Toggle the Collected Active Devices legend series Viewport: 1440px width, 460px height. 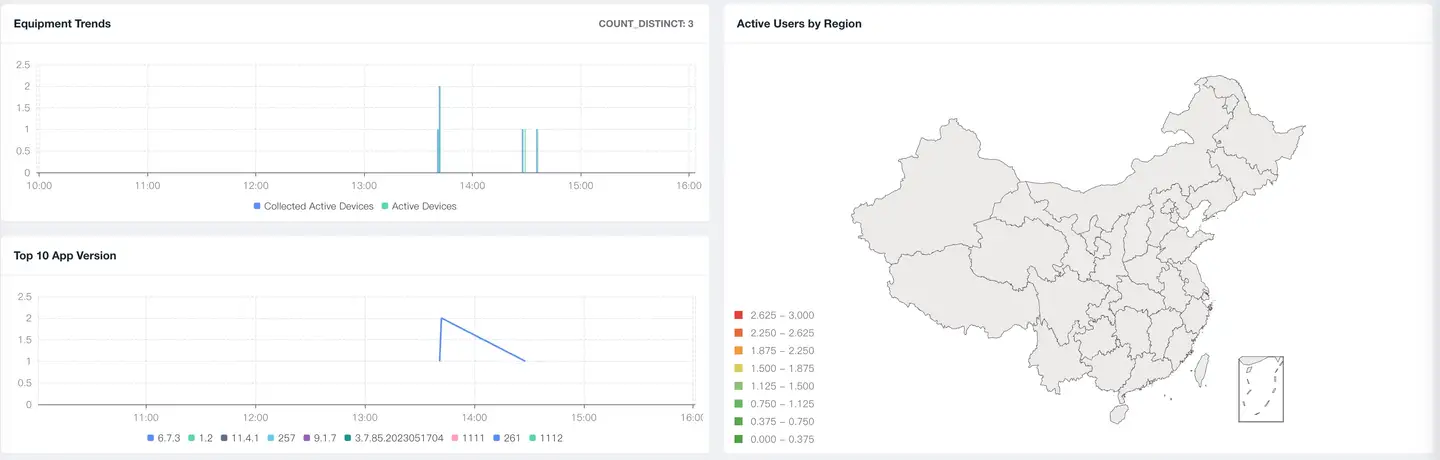313,206
